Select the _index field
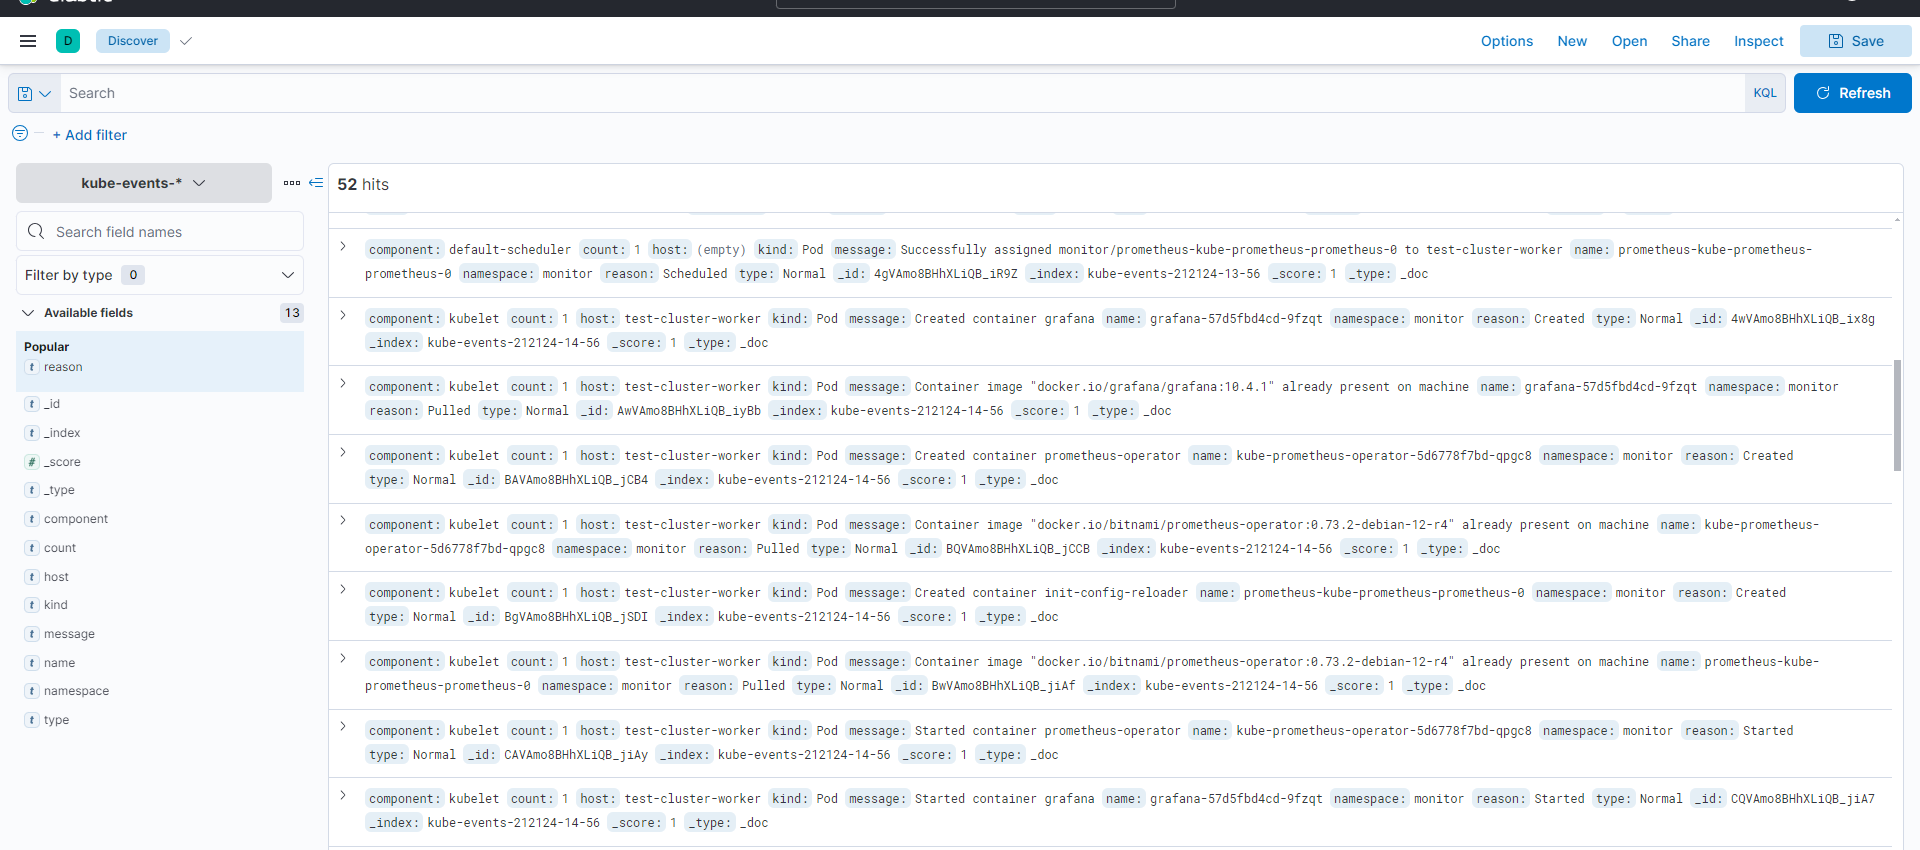Screen dimensions: 1920x850 pyautogui.click(x=62, y=433)
